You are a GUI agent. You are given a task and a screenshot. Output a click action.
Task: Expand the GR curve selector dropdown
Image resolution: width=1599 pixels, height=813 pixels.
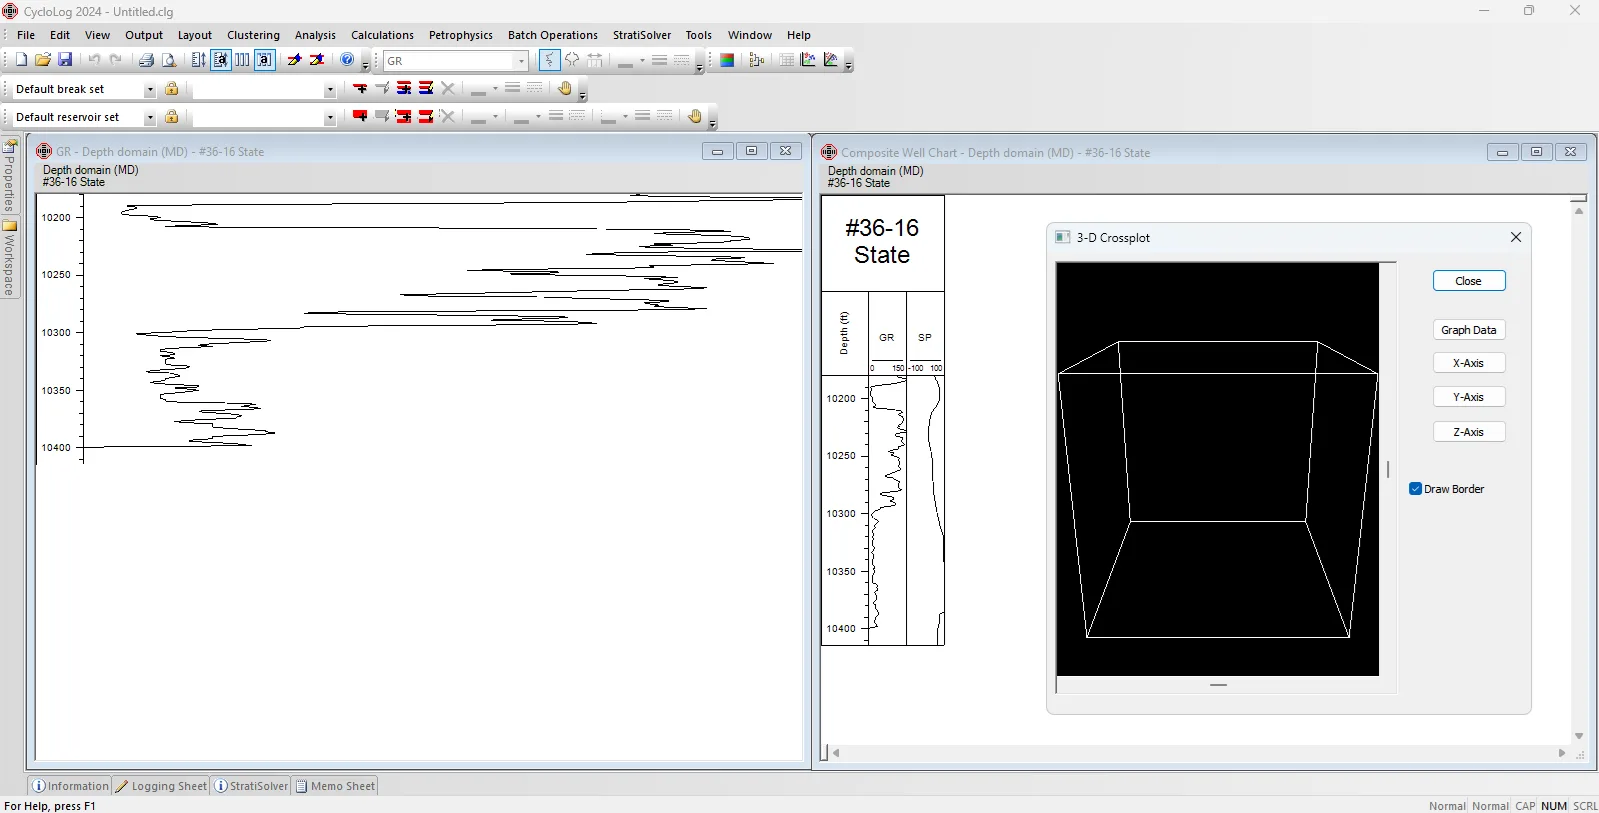[521, 61]
